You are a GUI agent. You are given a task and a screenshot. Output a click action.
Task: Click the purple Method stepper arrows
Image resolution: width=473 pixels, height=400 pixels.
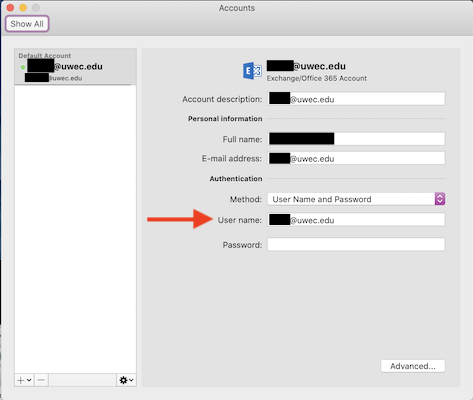(x=440, y=199)
